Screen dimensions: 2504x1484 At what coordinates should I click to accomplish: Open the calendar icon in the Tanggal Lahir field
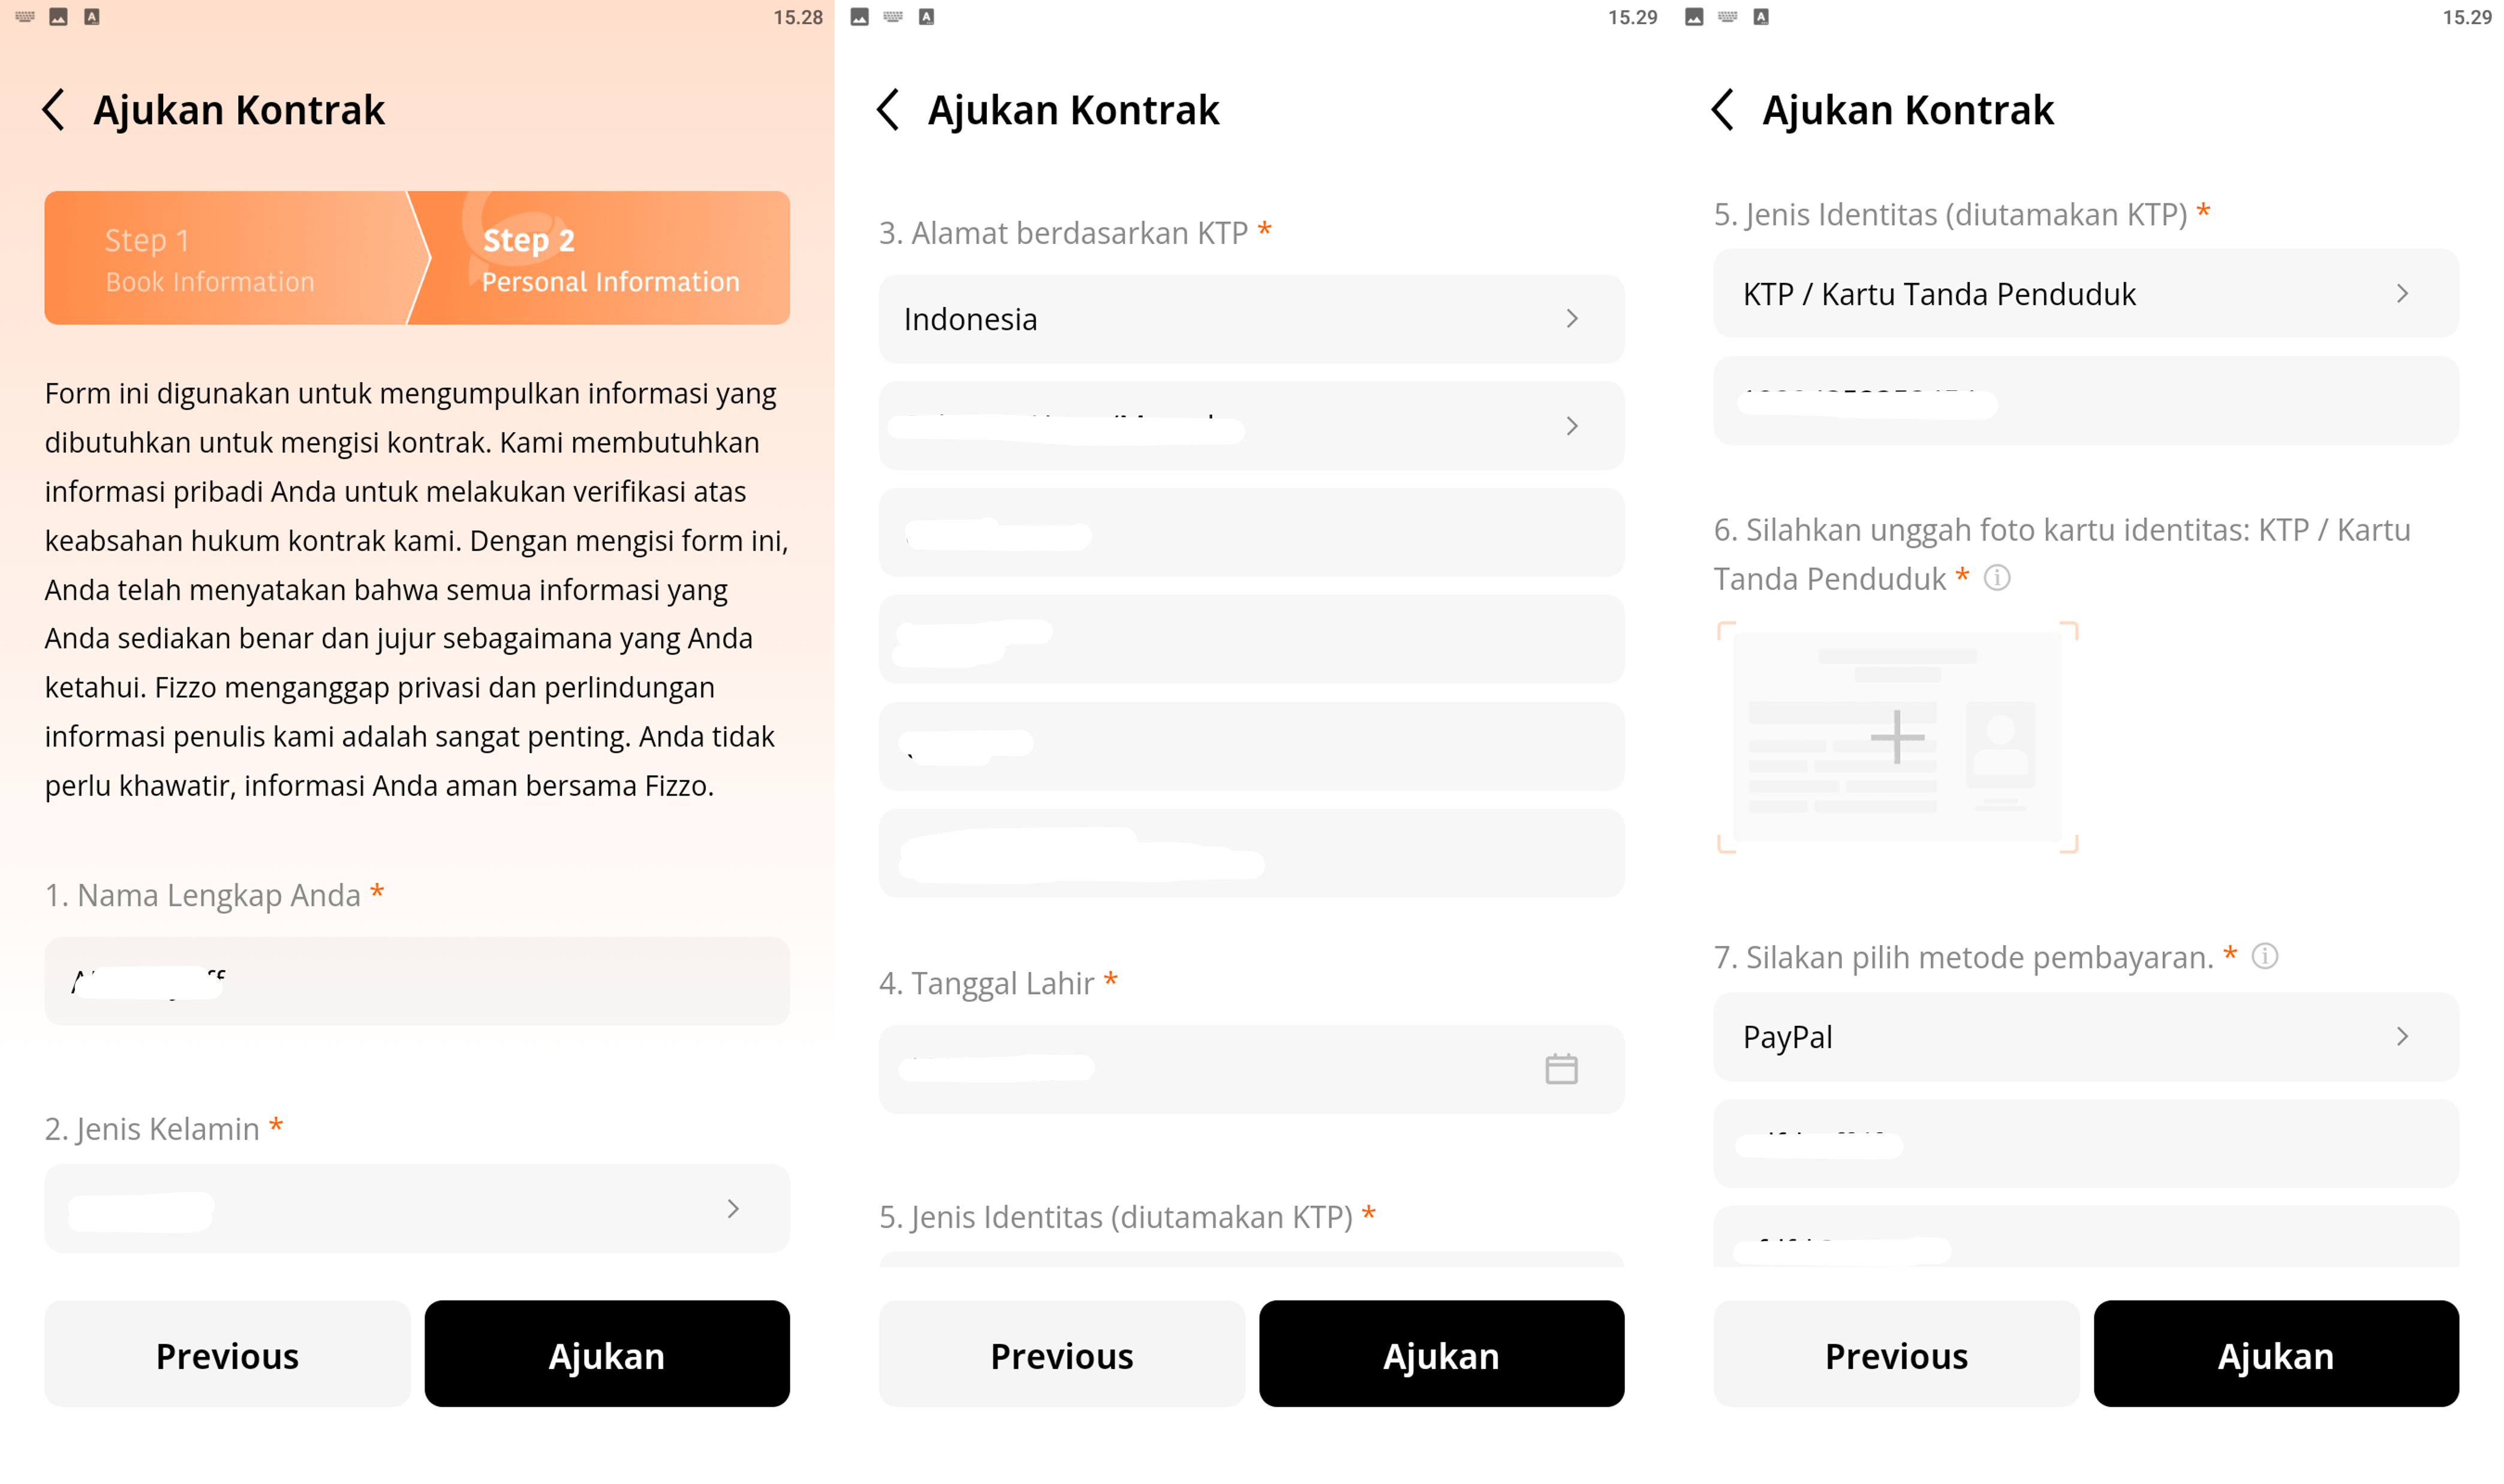(x=1560, y=1069)
